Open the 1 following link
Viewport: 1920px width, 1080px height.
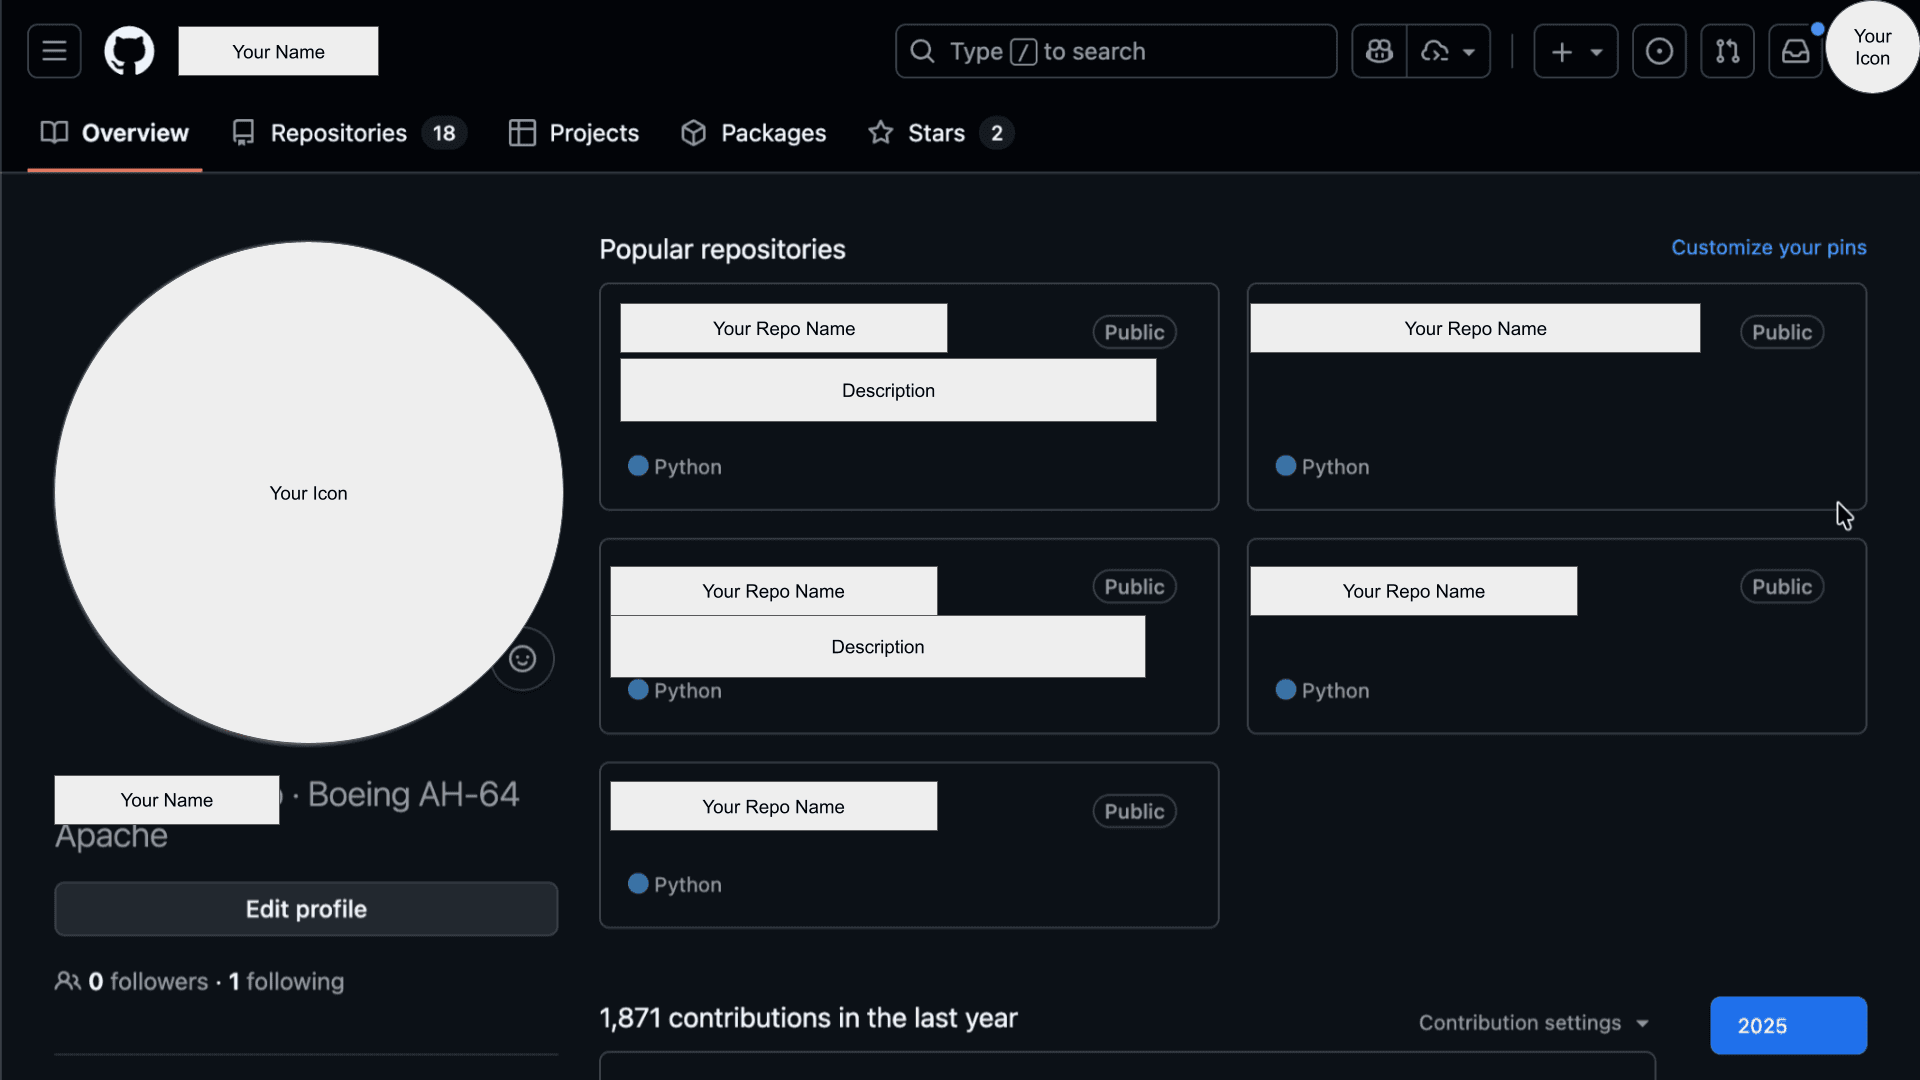tap(286, 981)
